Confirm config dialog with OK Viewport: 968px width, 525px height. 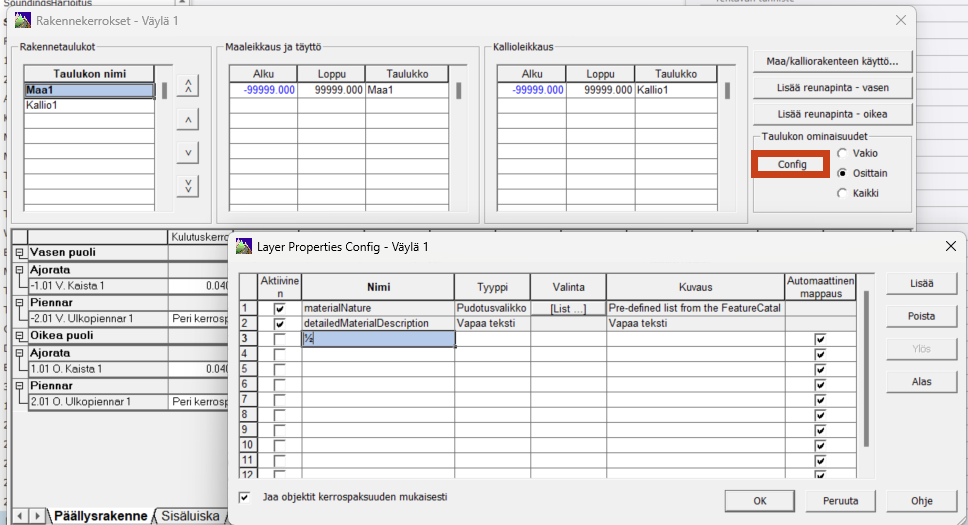tap(759, 501)
